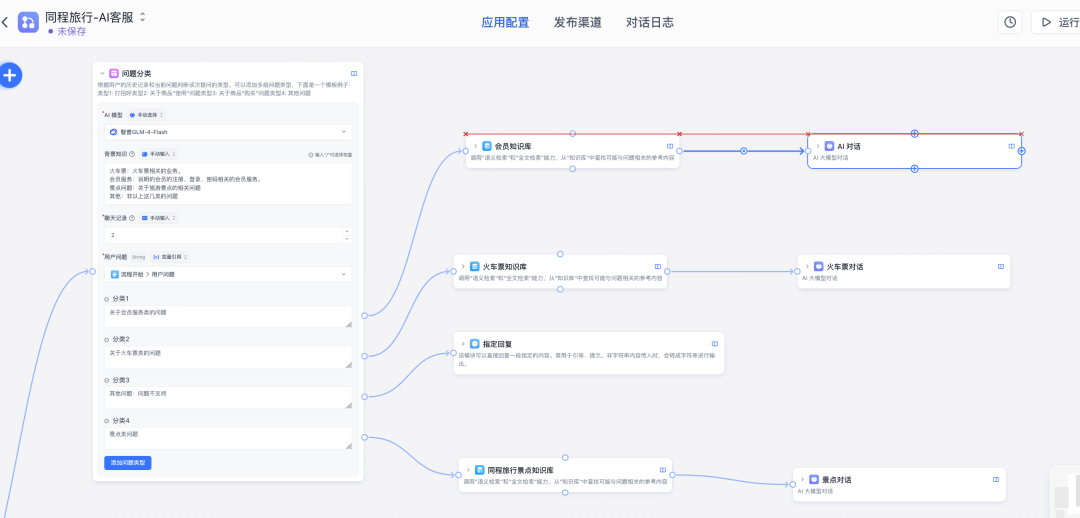Click the 未保存 status text
1080x518 pixels.
tap(72, 31)
